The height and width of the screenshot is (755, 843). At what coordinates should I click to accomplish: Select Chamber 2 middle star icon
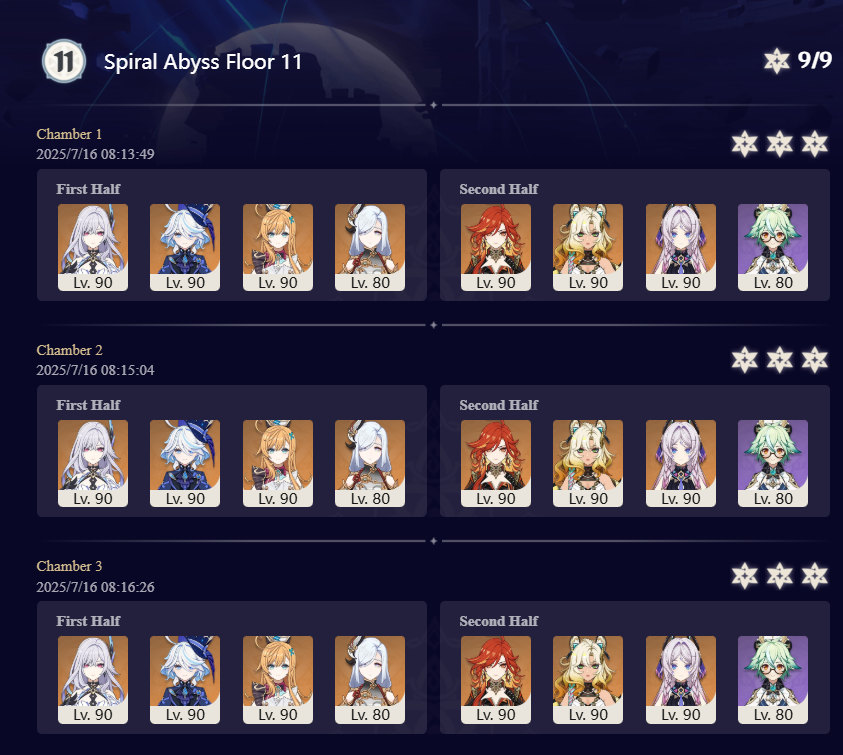(780, 360)
